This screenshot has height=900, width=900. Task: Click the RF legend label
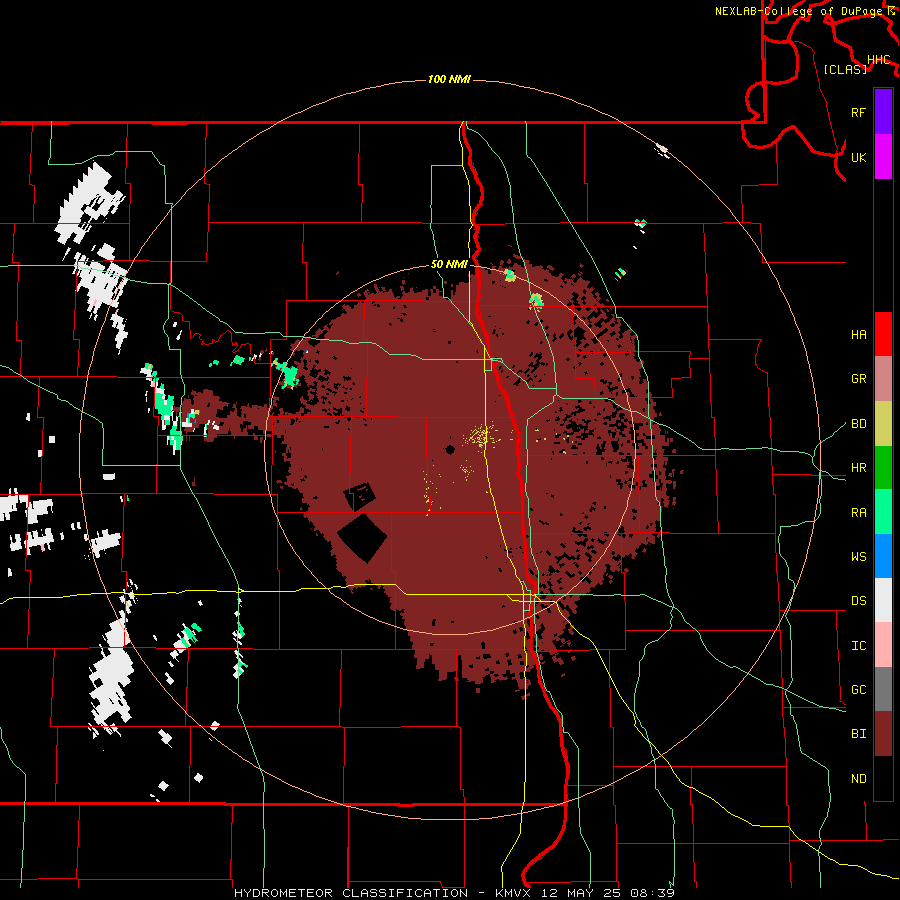pyautogui.click(x=858, y=112)
